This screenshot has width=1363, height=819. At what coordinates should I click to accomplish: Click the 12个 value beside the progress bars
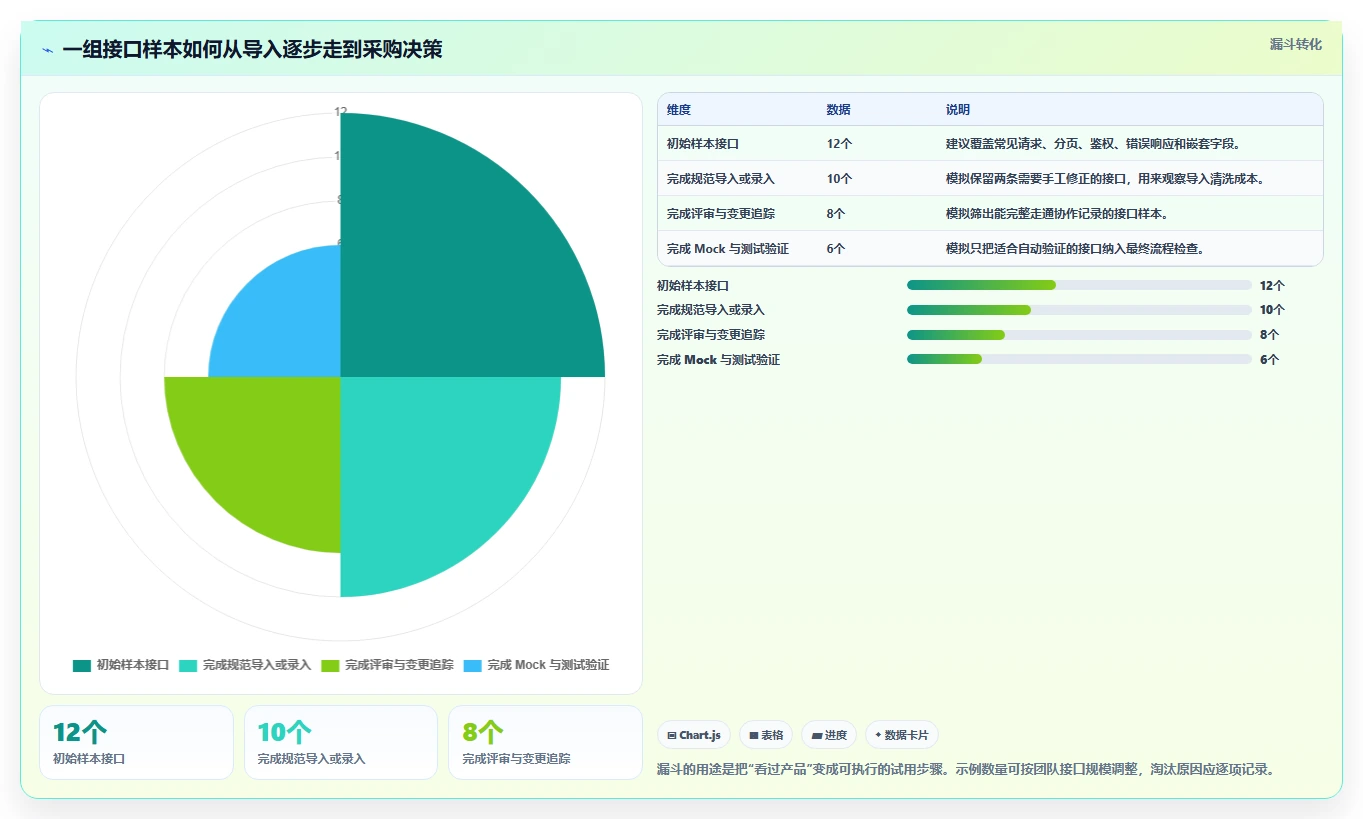click(1273, 285)
